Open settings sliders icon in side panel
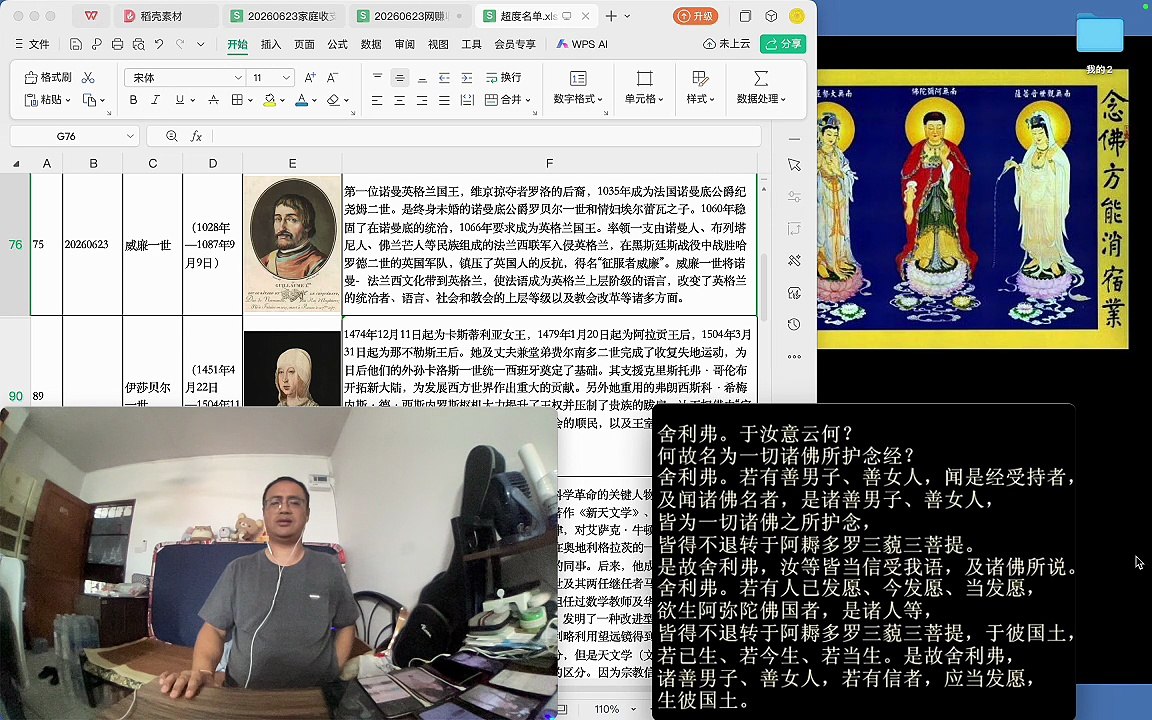 pos(794,197)
